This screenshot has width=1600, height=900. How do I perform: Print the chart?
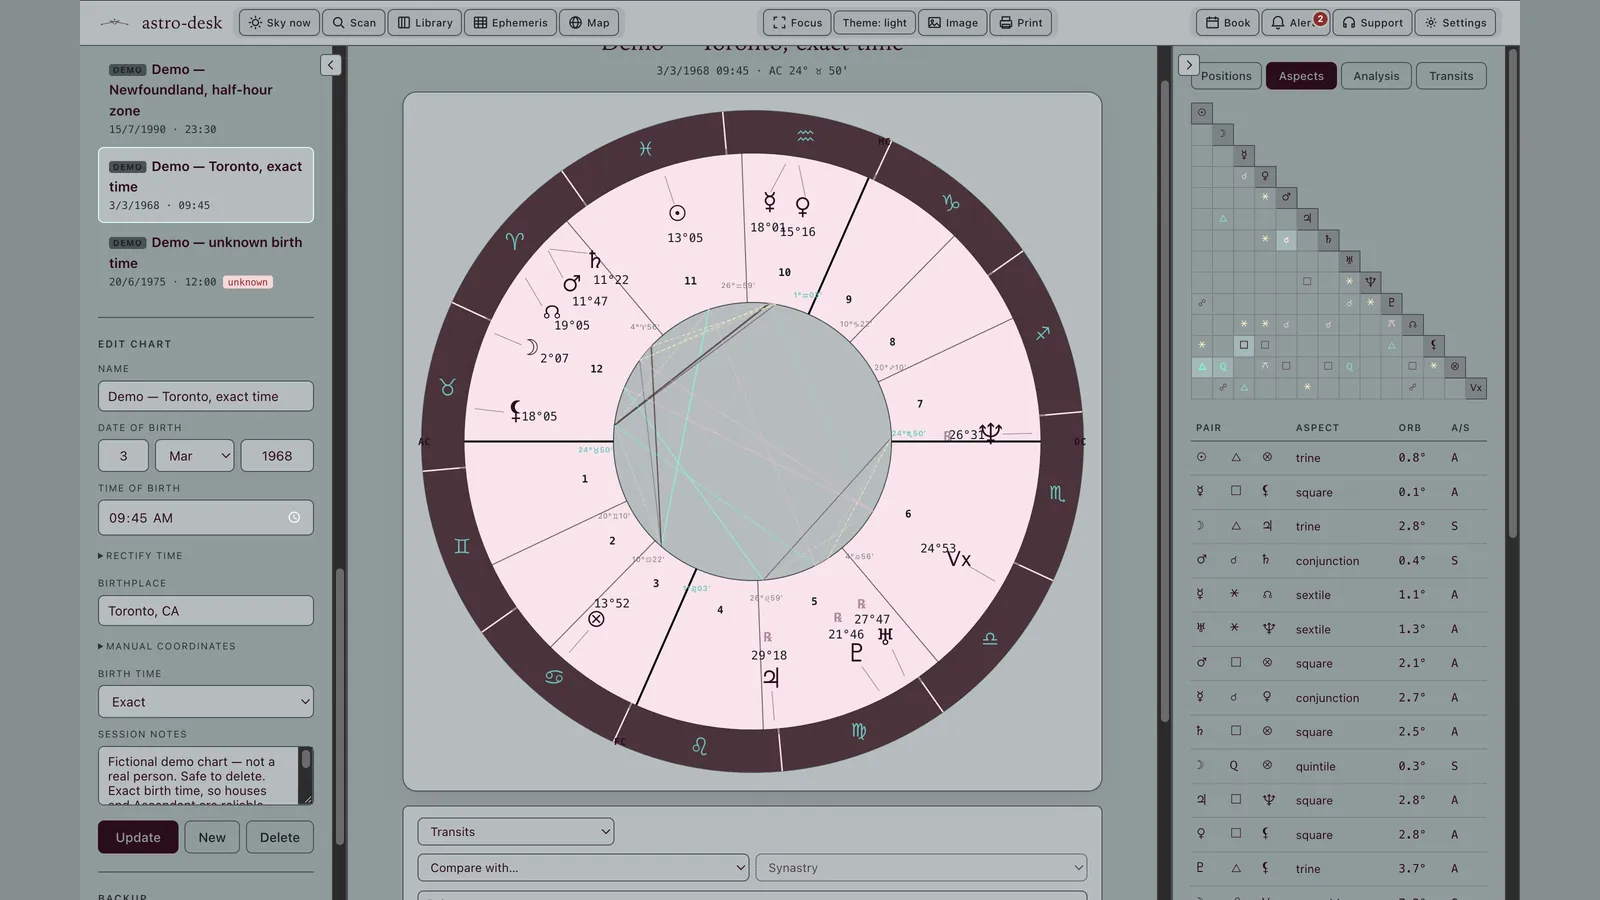[1020, 22]
